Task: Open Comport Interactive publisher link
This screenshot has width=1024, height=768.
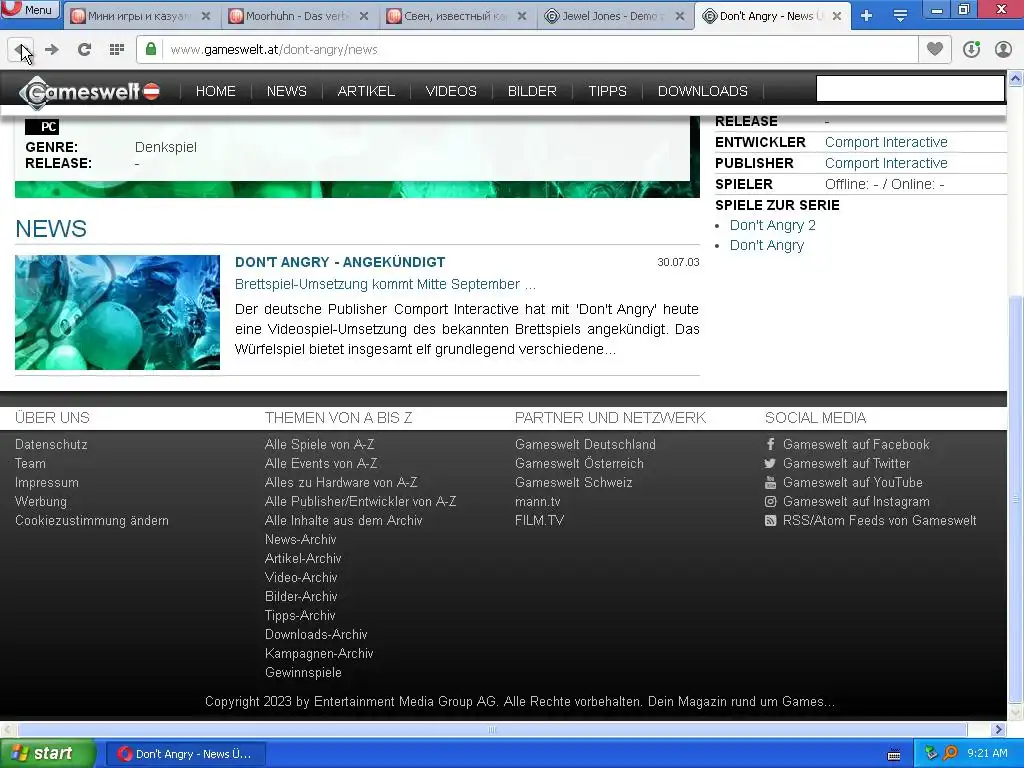Action: coord(886,163)
